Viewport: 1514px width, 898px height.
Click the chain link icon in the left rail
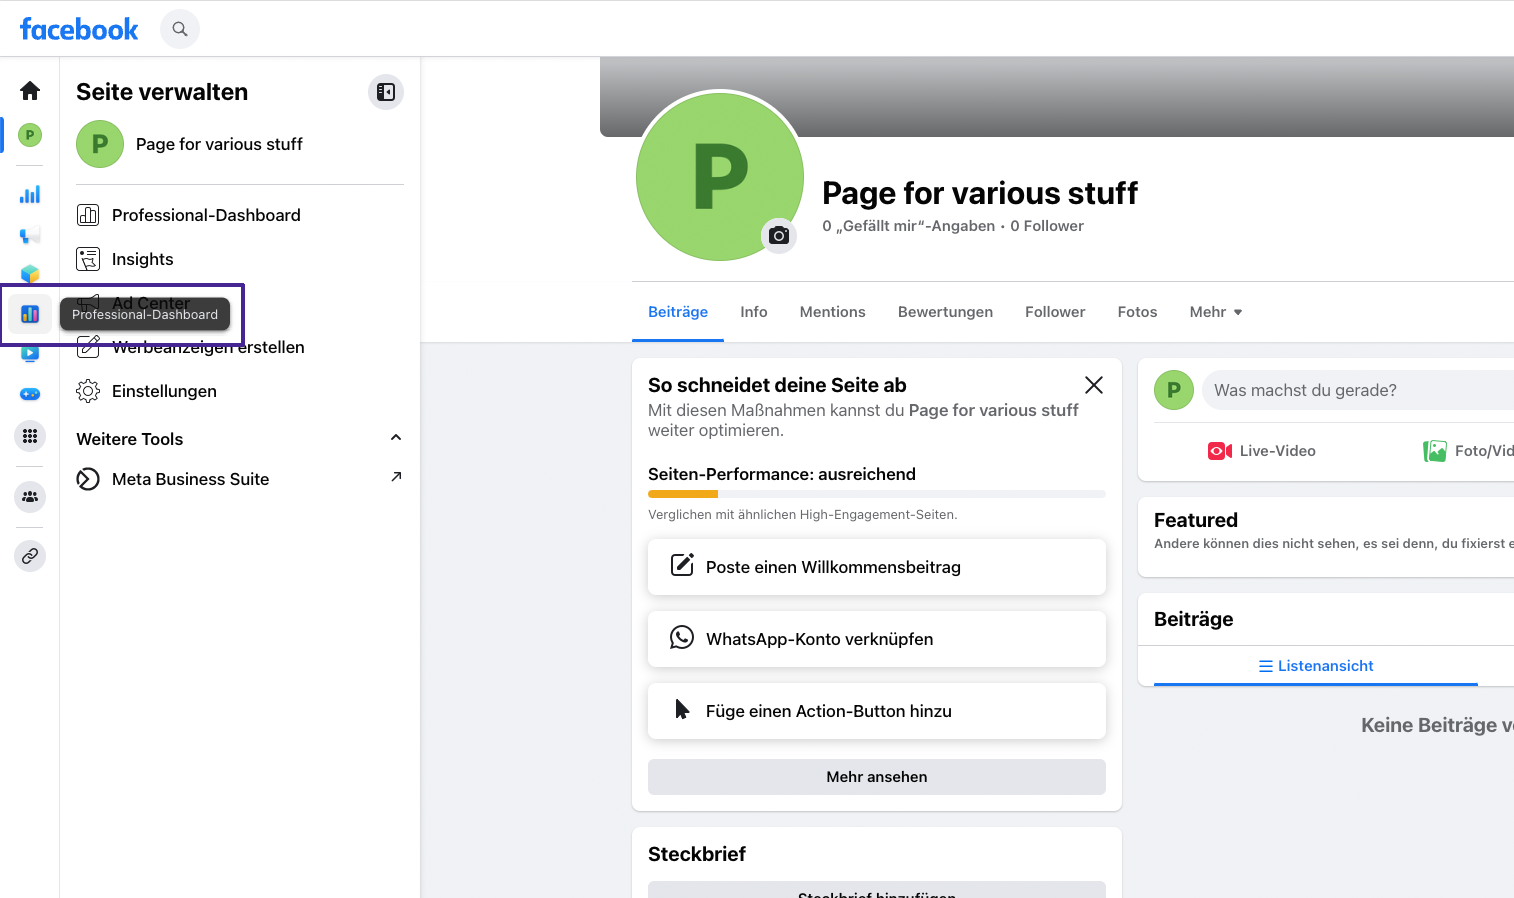[x=30, y=556]
